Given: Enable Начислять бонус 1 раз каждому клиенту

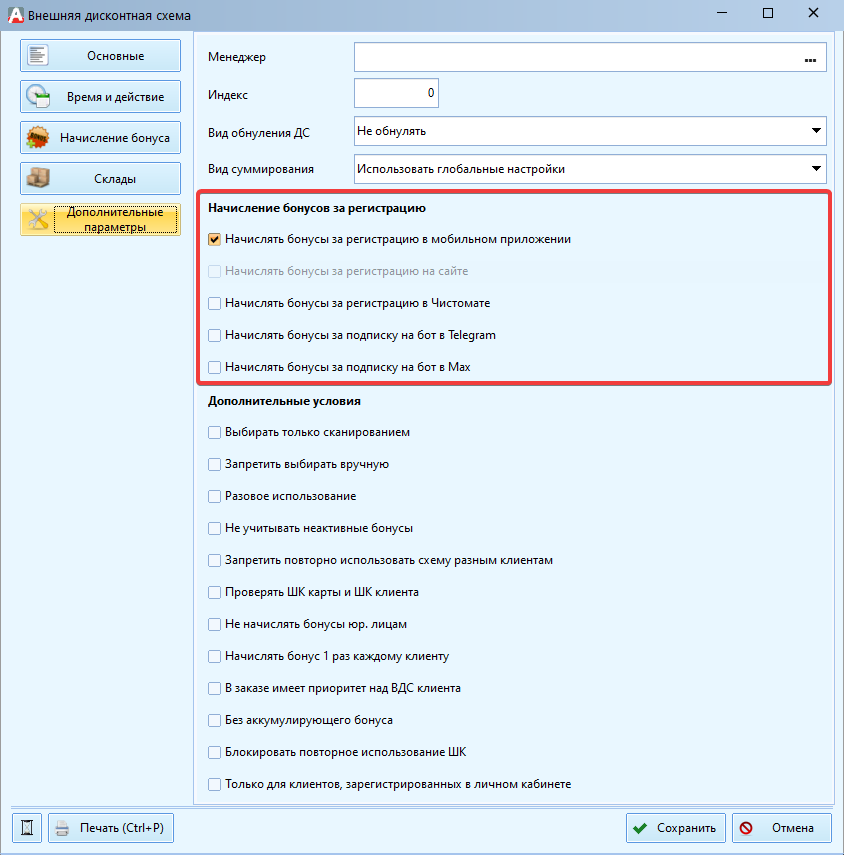Looking at the screenshot, I should 214,656.
